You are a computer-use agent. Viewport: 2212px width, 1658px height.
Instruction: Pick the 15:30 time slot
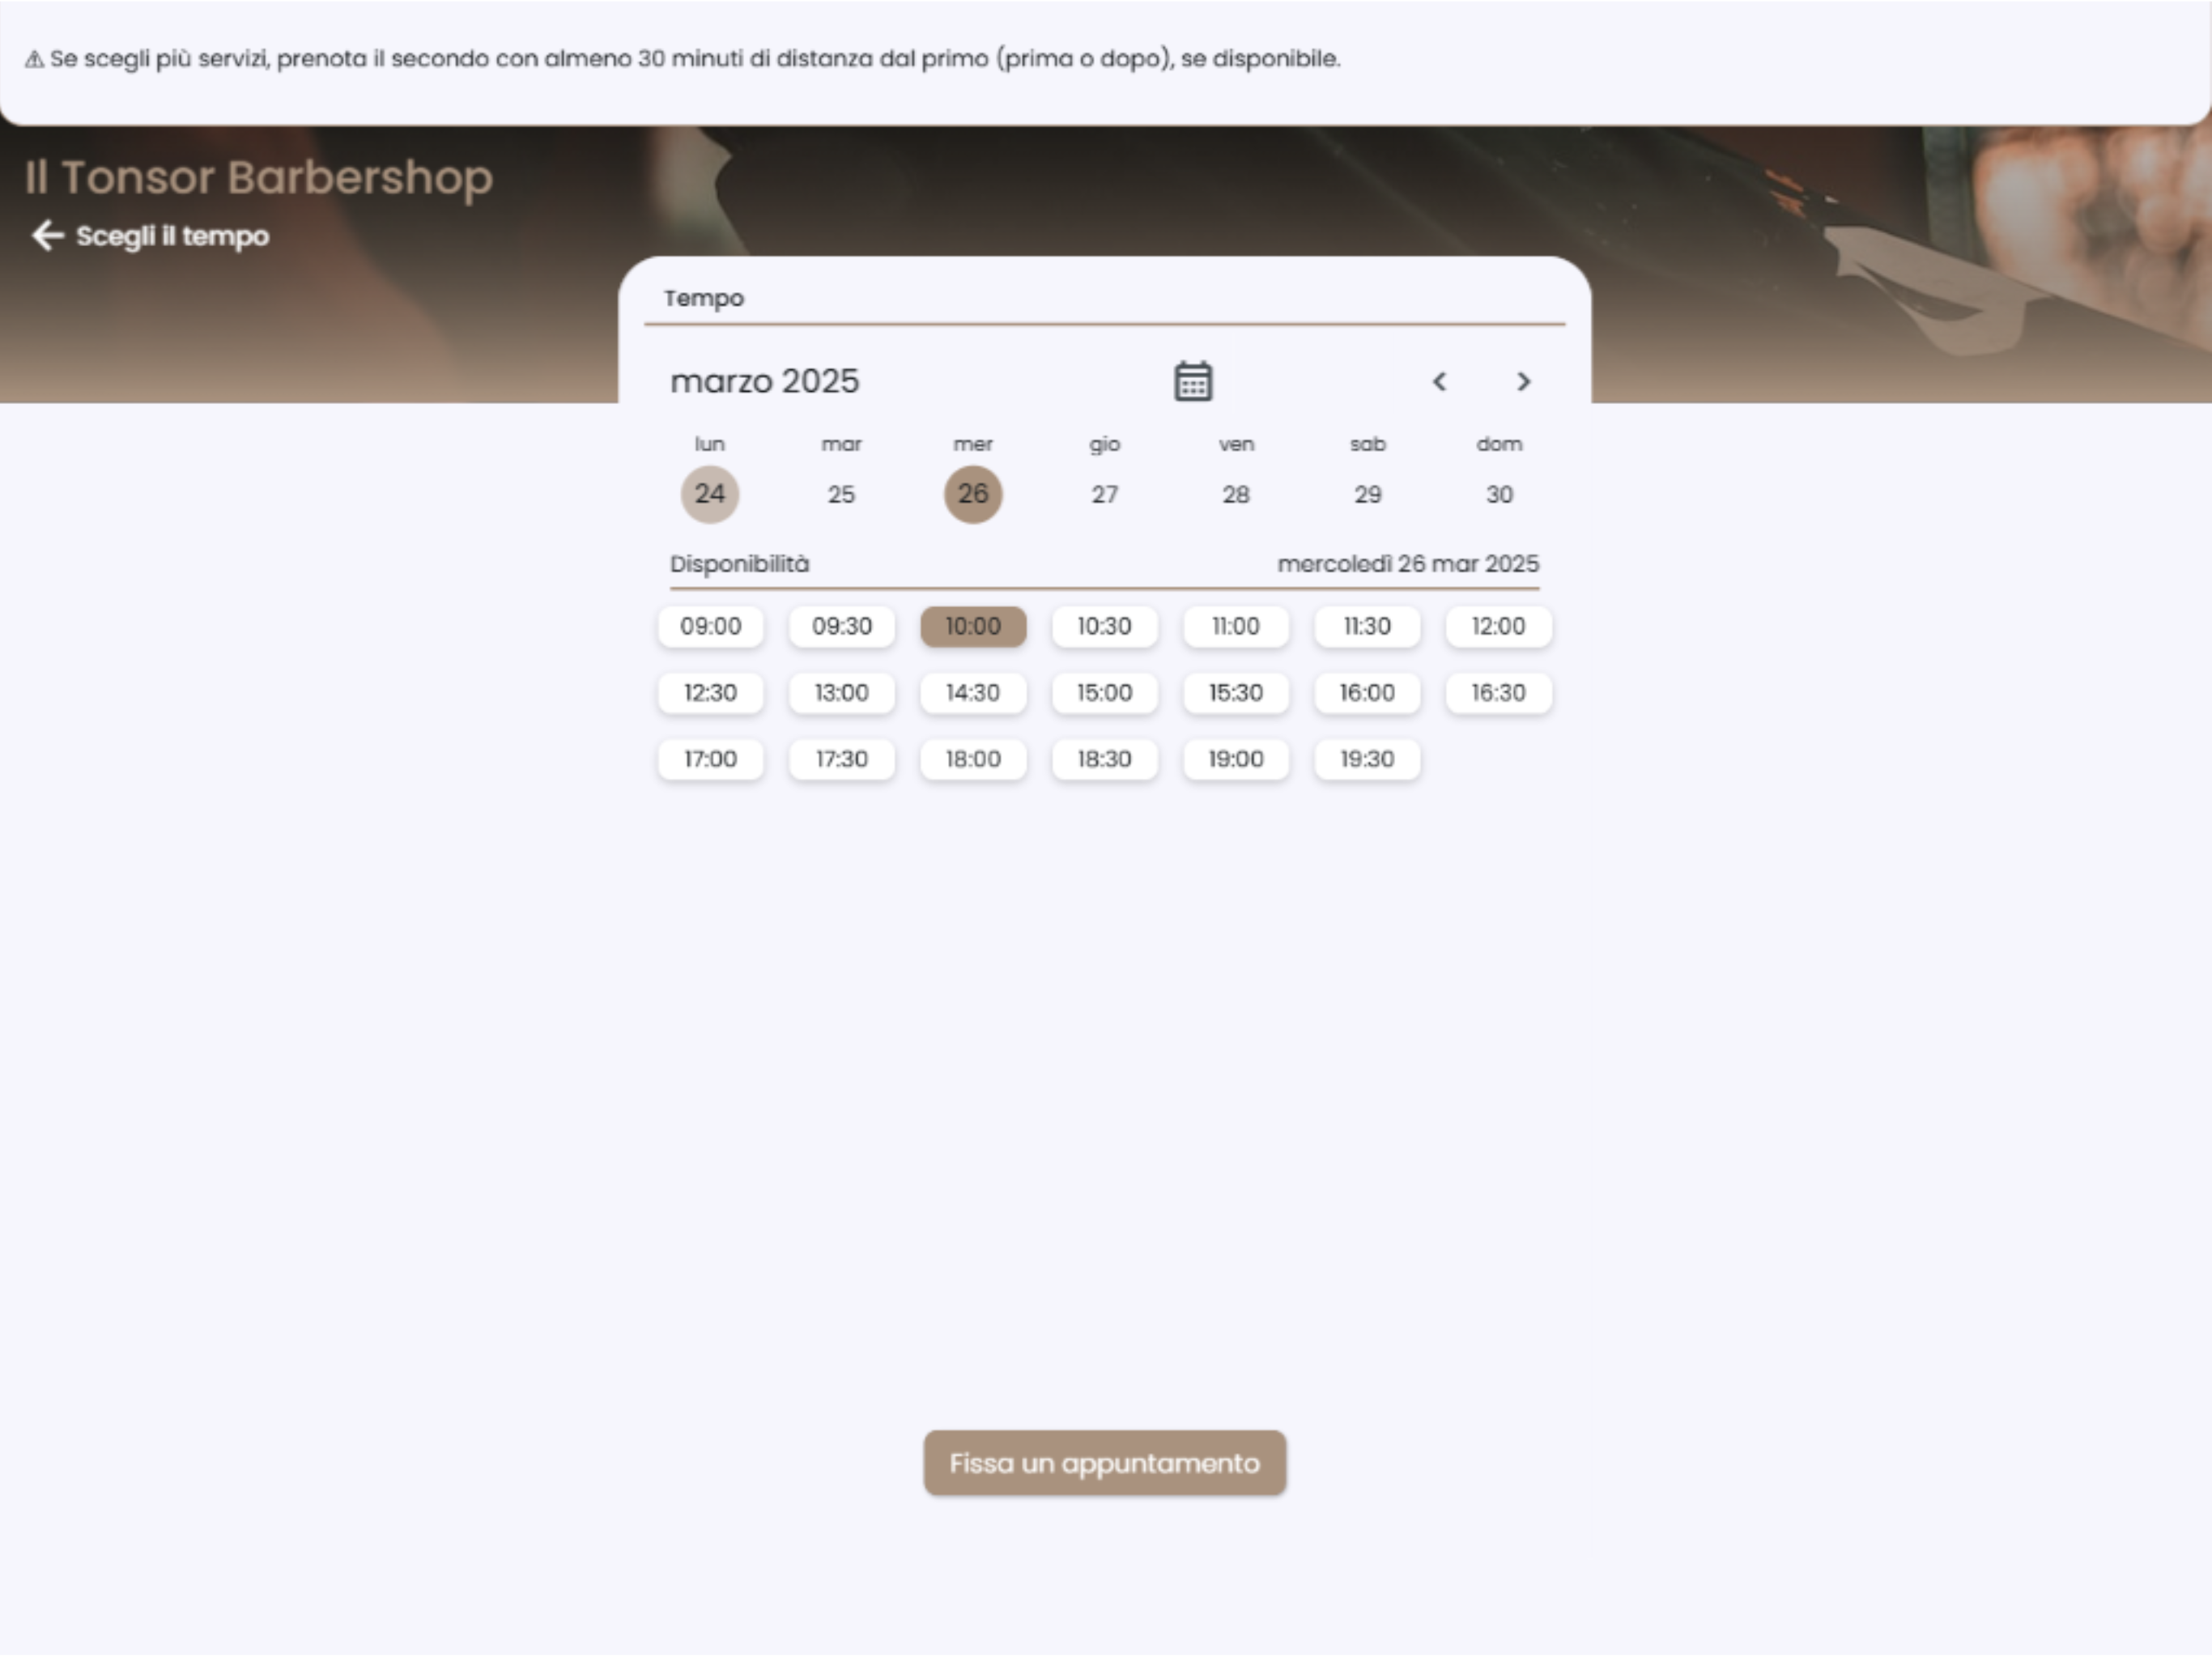(x=1236, y=693)
